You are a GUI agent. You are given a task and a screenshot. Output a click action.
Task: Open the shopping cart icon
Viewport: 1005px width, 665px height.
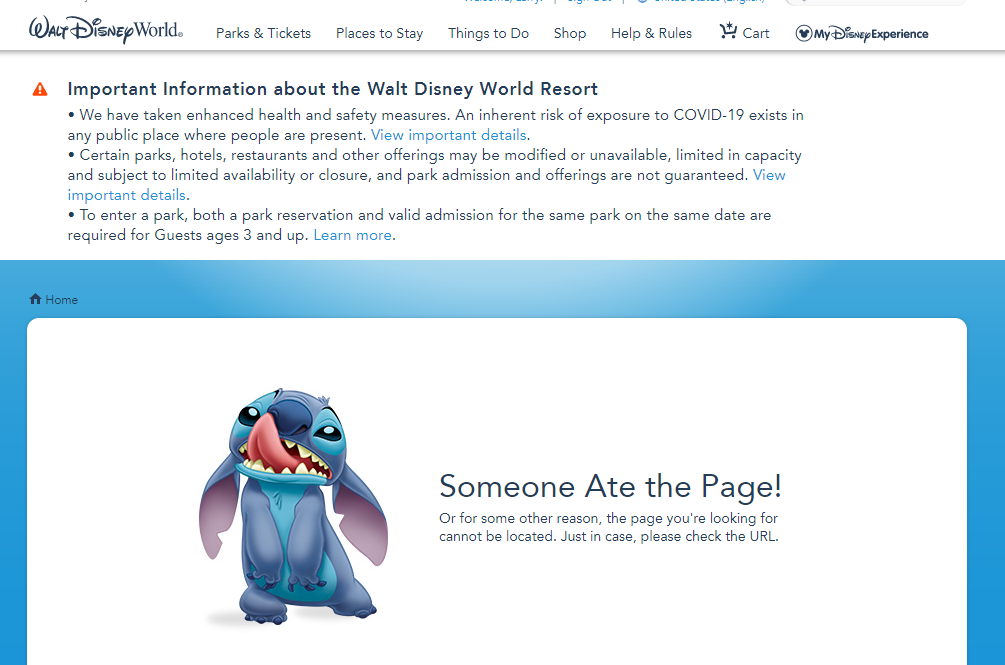point(728,32)
